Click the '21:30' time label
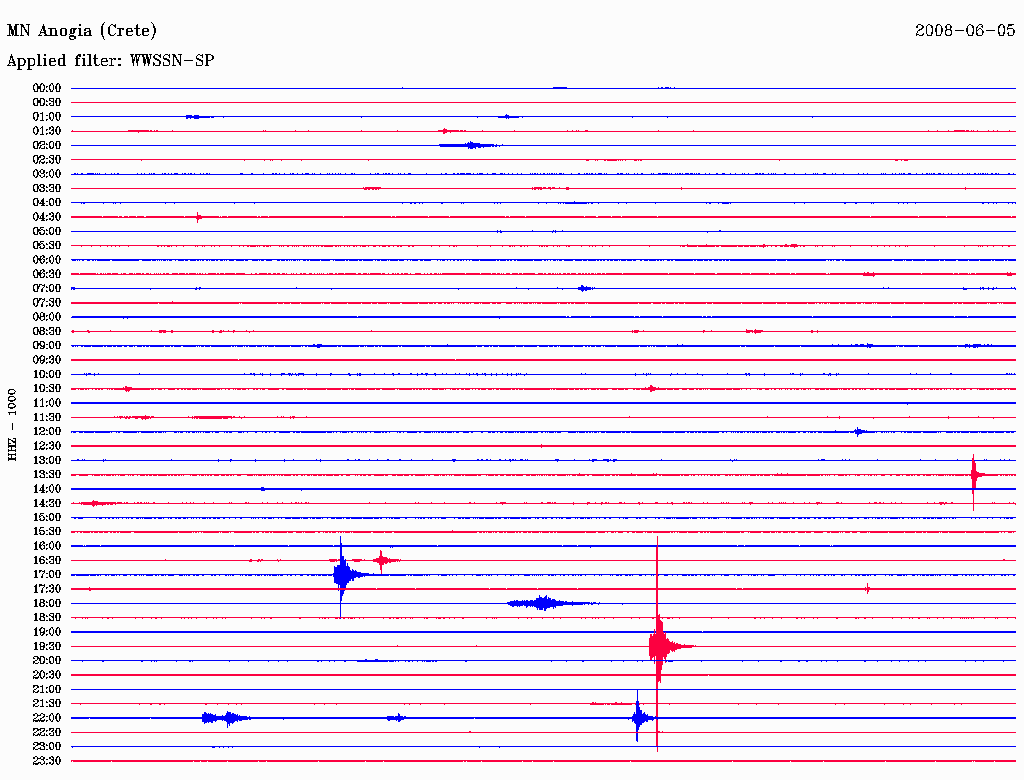The height and width of the screenshot is (780, 1024). [x=47, y=704]
